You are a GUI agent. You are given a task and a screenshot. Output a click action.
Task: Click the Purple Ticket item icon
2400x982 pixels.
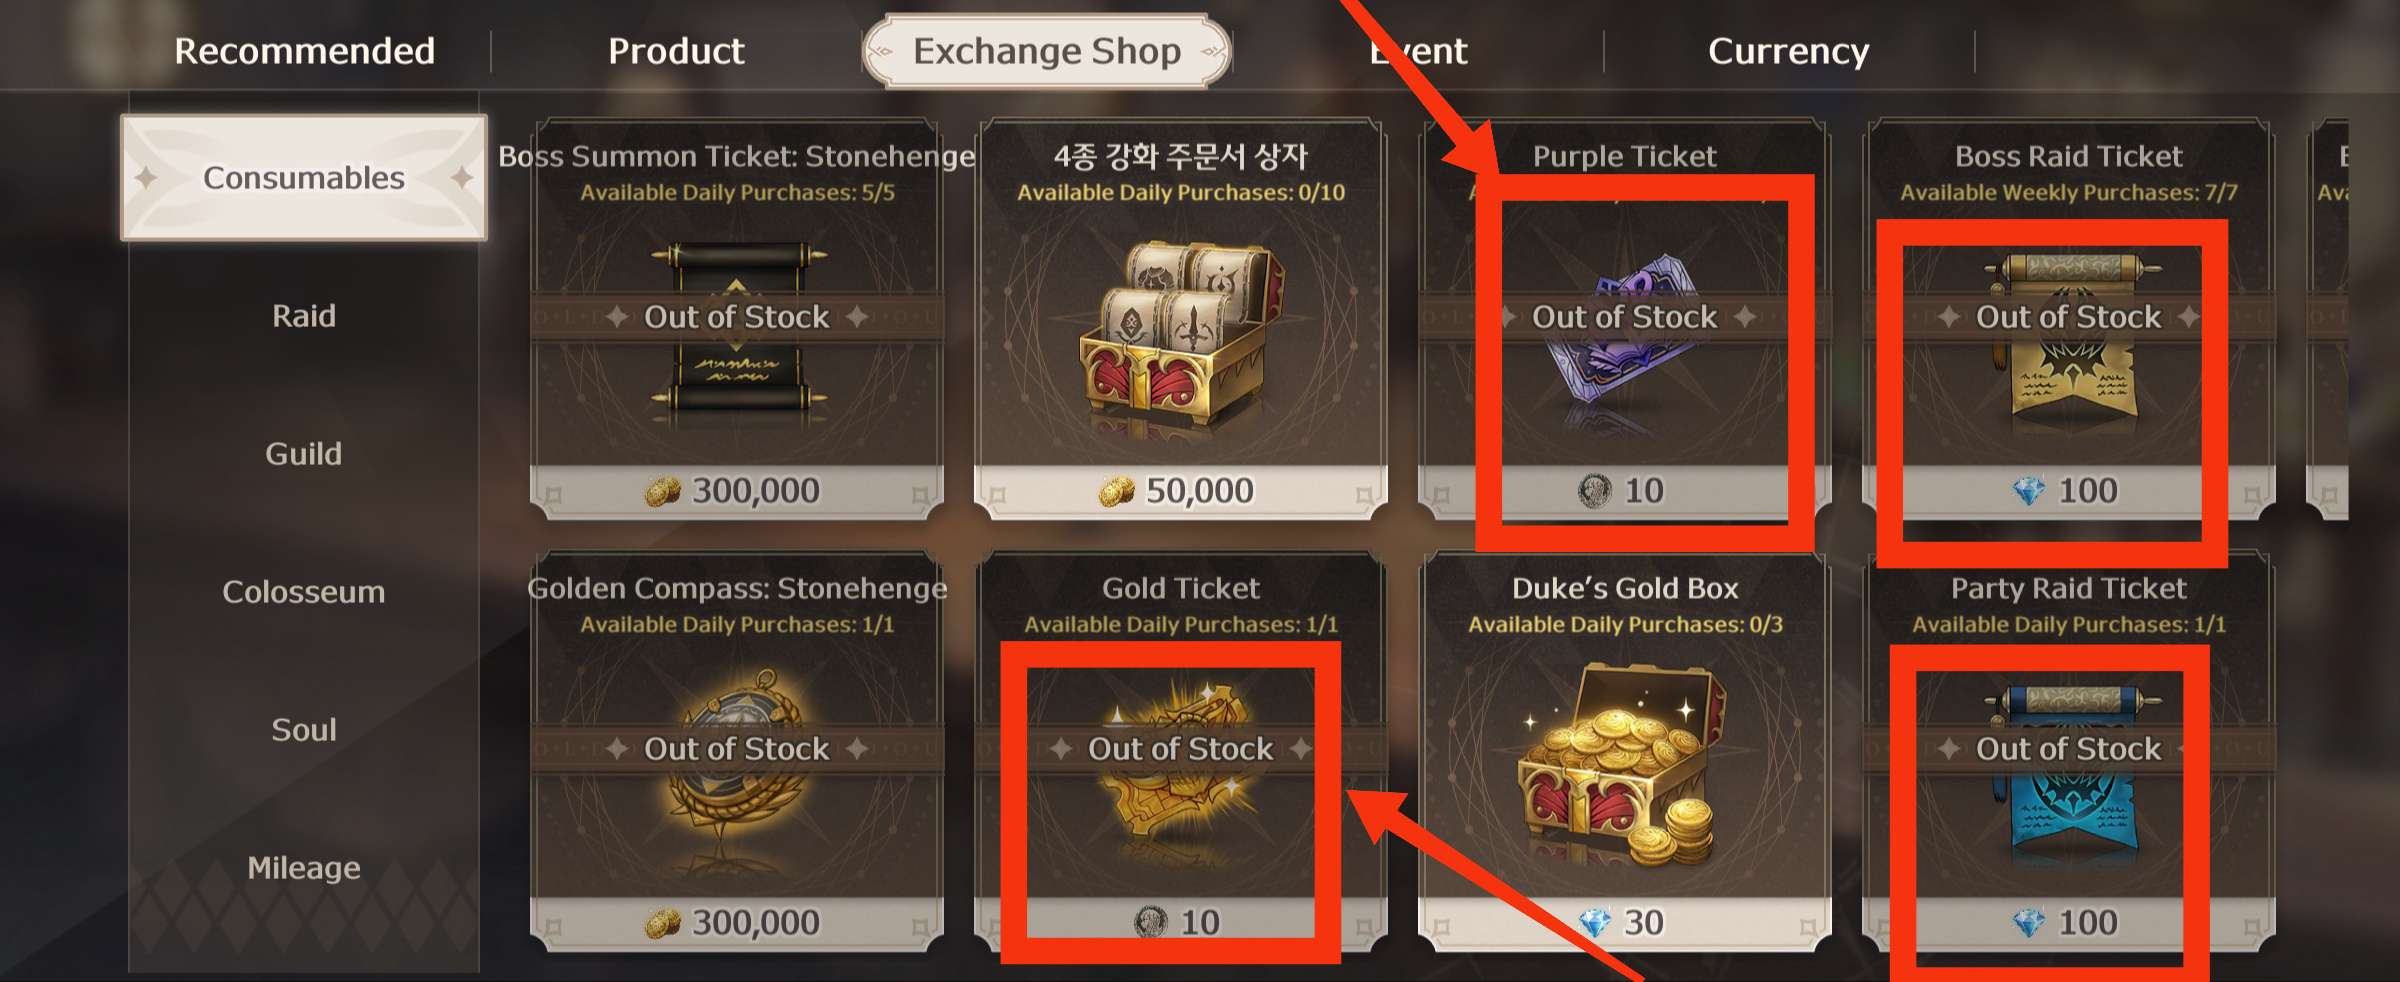click(1625, 327)
